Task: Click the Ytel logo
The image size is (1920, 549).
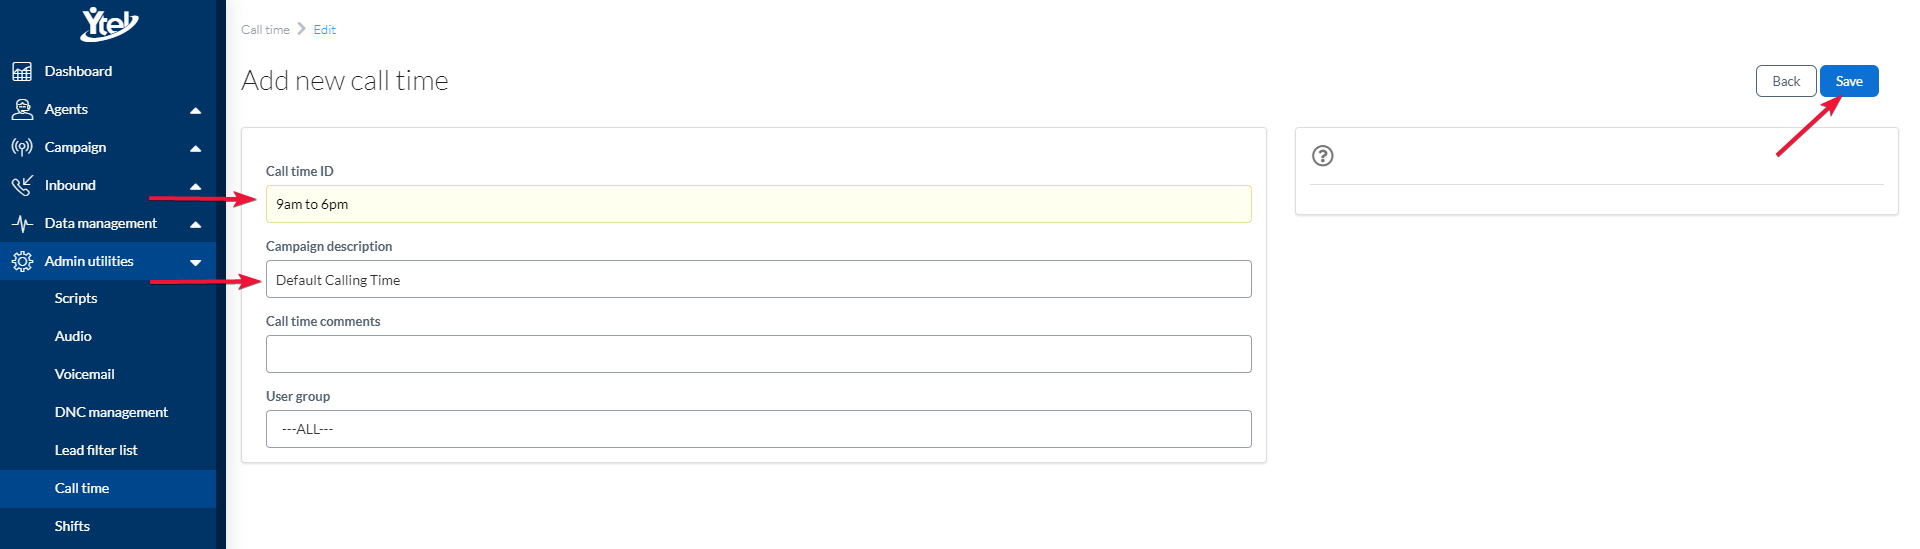Action: pos(108,23)
